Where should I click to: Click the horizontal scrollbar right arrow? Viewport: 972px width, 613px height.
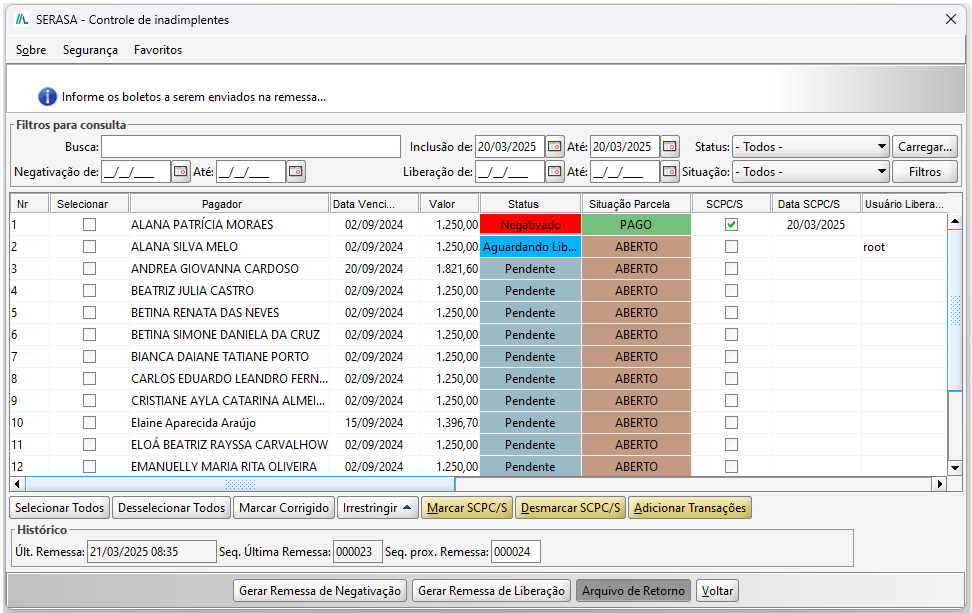click(940, 483)
